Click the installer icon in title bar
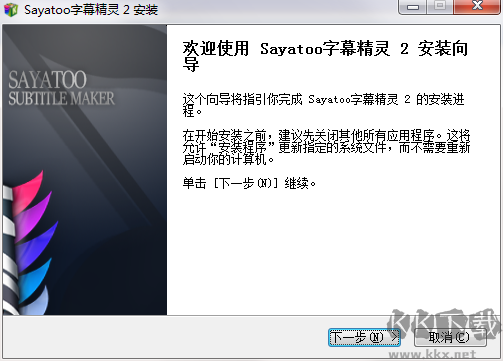The width and height of the screenshot is (503, 361). point(11,9)
